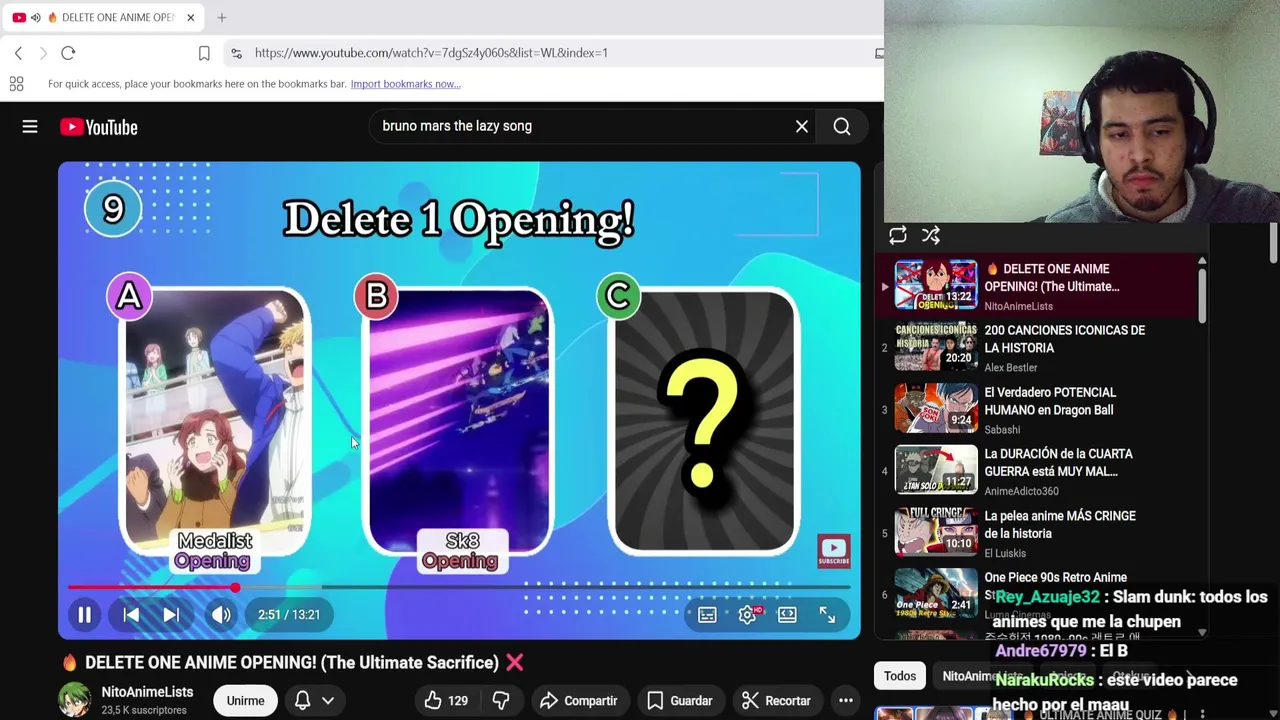Open more actions three-dot menu
1280x720 pixels.
click(845, 701)
